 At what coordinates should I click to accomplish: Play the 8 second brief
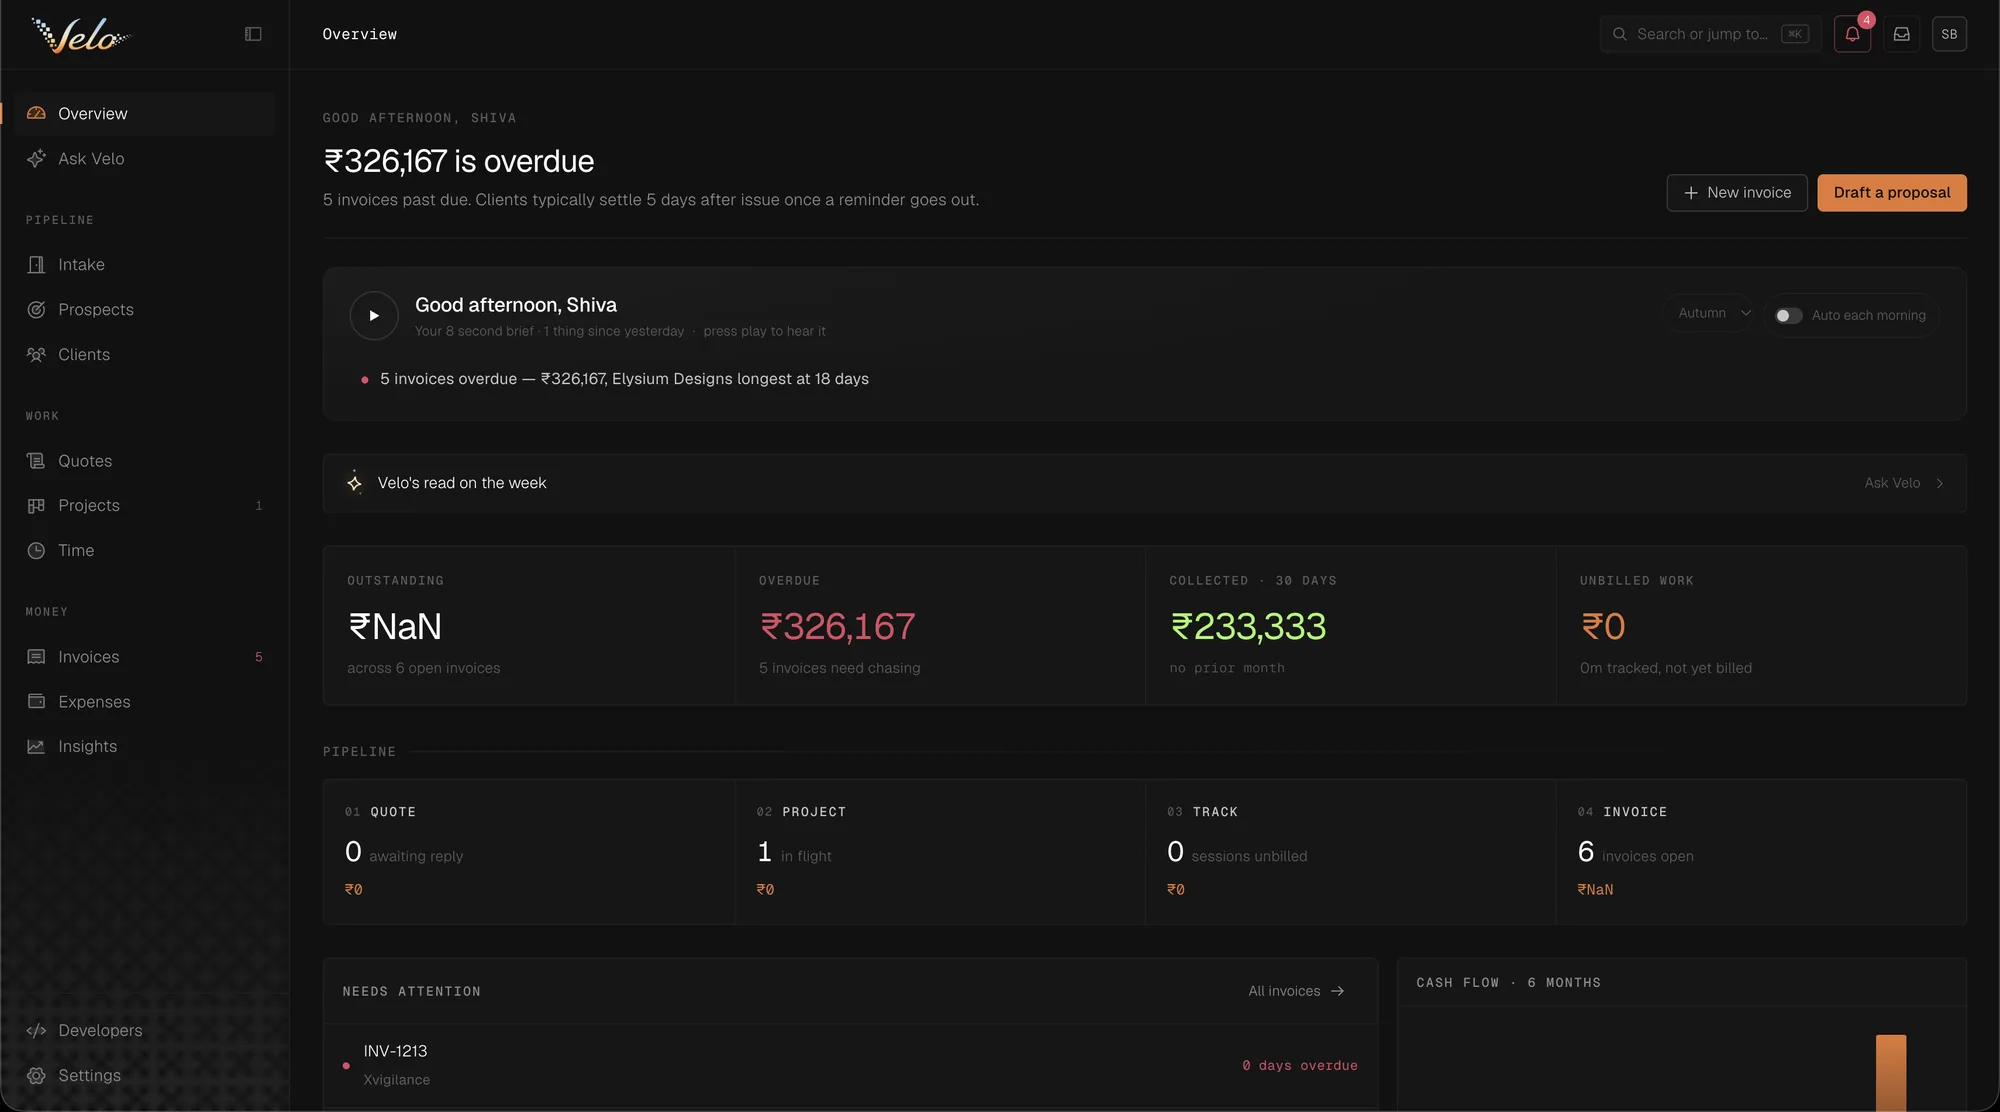pyautogui.click(x=374, y=316)
